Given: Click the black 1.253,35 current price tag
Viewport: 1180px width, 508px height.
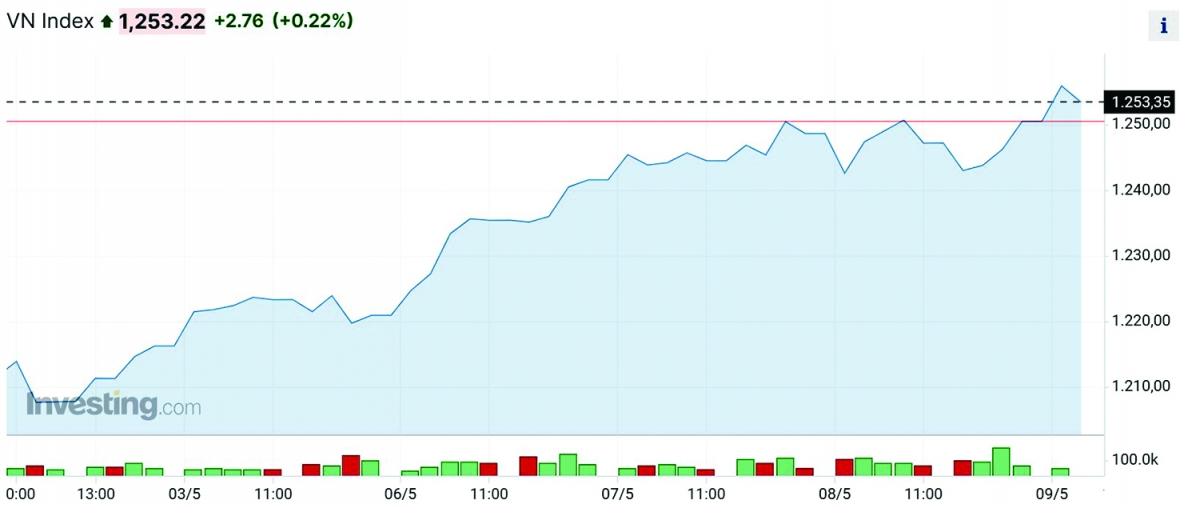Looking at the screenshot, I should coord(1141,101).
